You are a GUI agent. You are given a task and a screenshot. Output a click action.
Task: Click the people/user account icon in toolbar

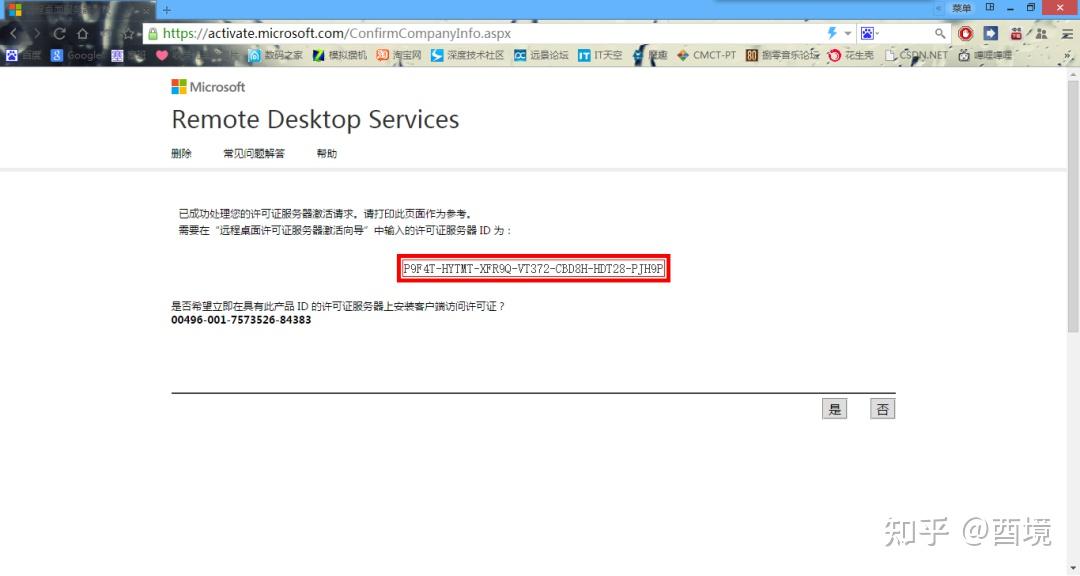pyautogui.click(x=1041, y=33)
